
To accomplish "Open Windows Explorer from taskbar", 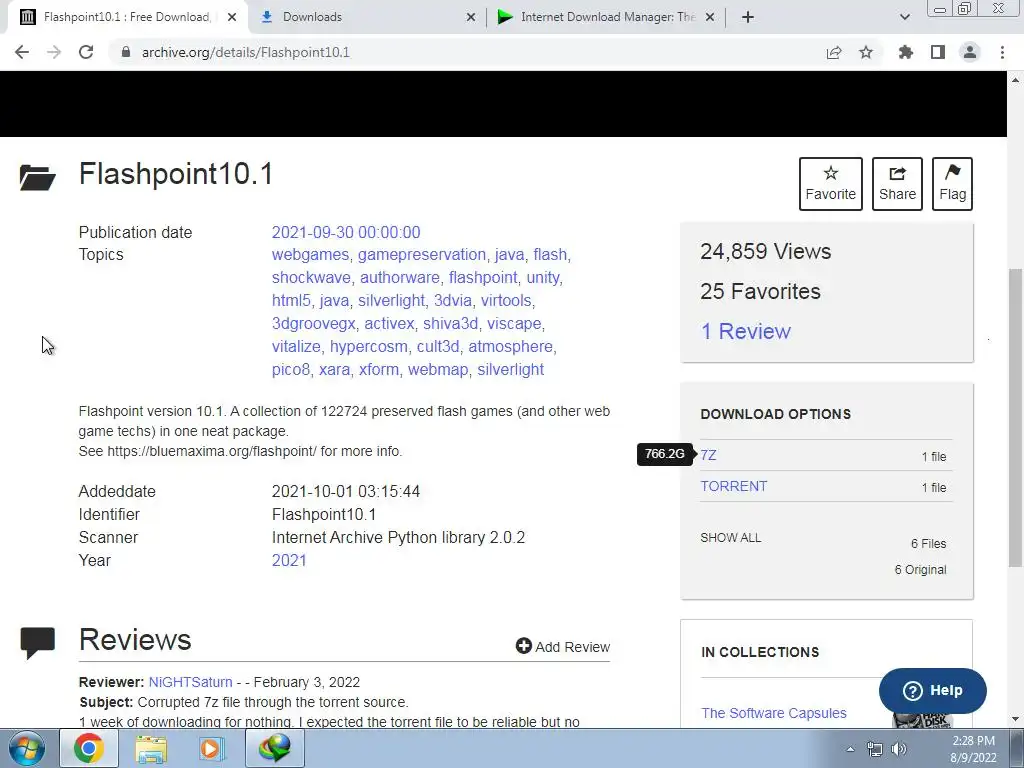I will (x=151, y=749).
